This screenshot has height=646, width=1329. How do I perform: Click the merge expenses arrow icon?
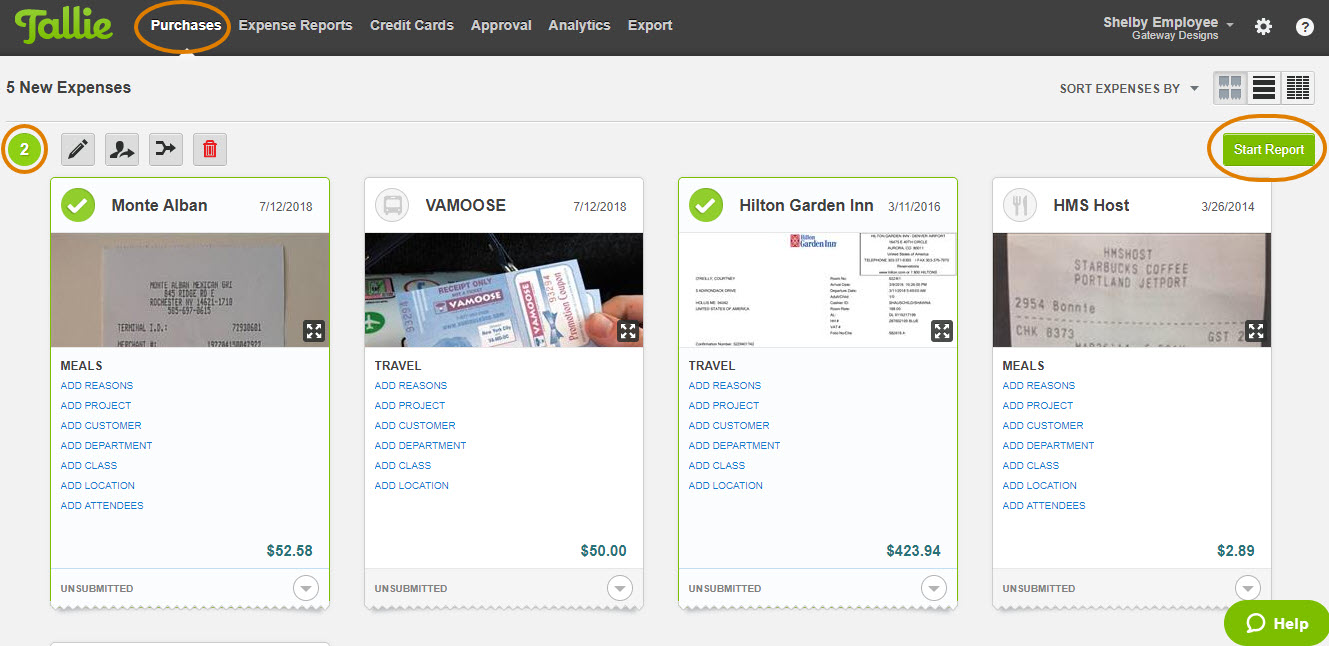click(166, 149)
